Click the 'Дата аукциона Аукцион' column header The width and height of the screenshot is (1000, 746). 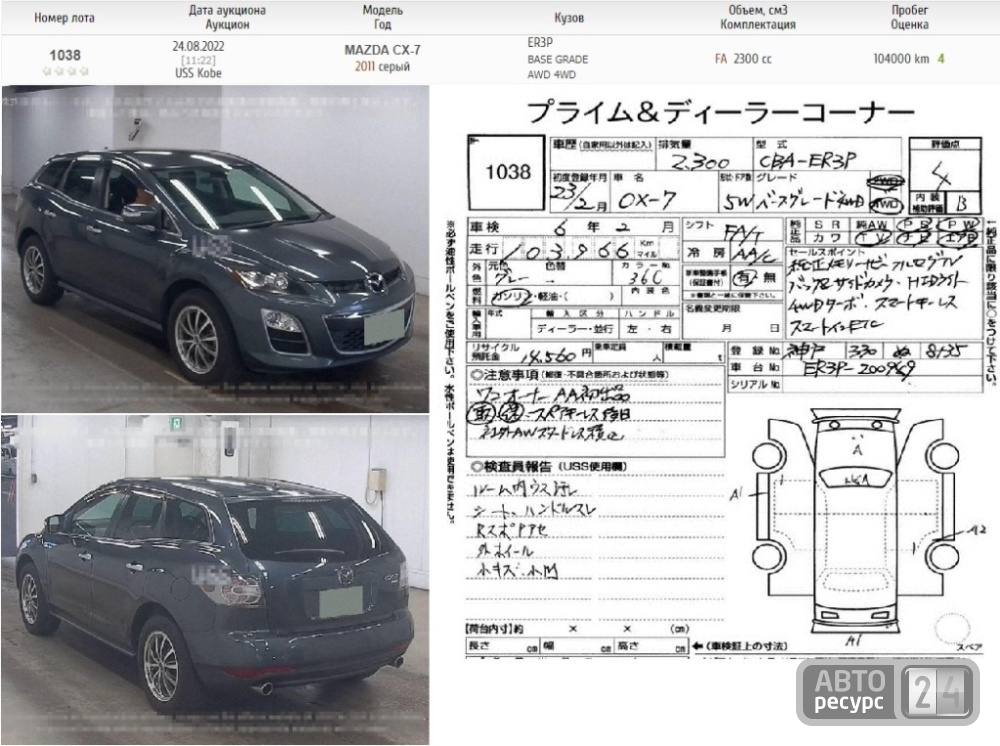coord(227,17)
